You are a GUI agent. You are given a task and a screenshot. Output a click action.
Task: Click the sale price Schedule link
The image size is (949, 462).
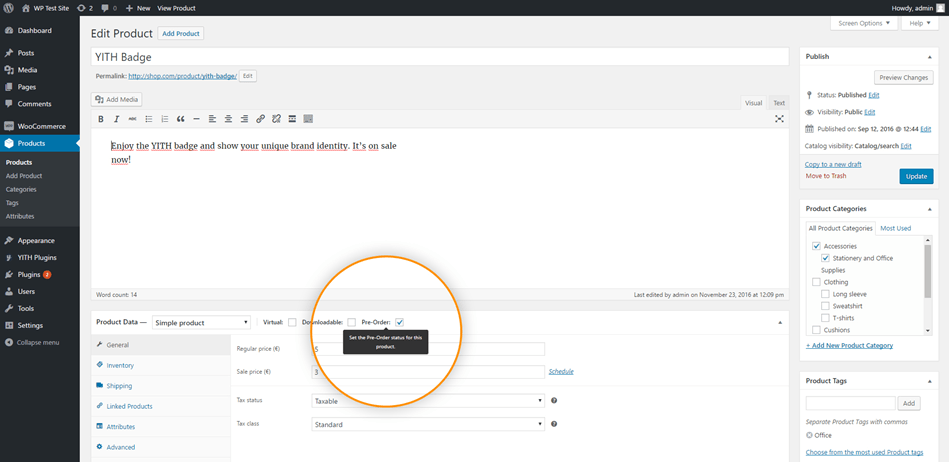pyautogui.click(x=561, y=371)
